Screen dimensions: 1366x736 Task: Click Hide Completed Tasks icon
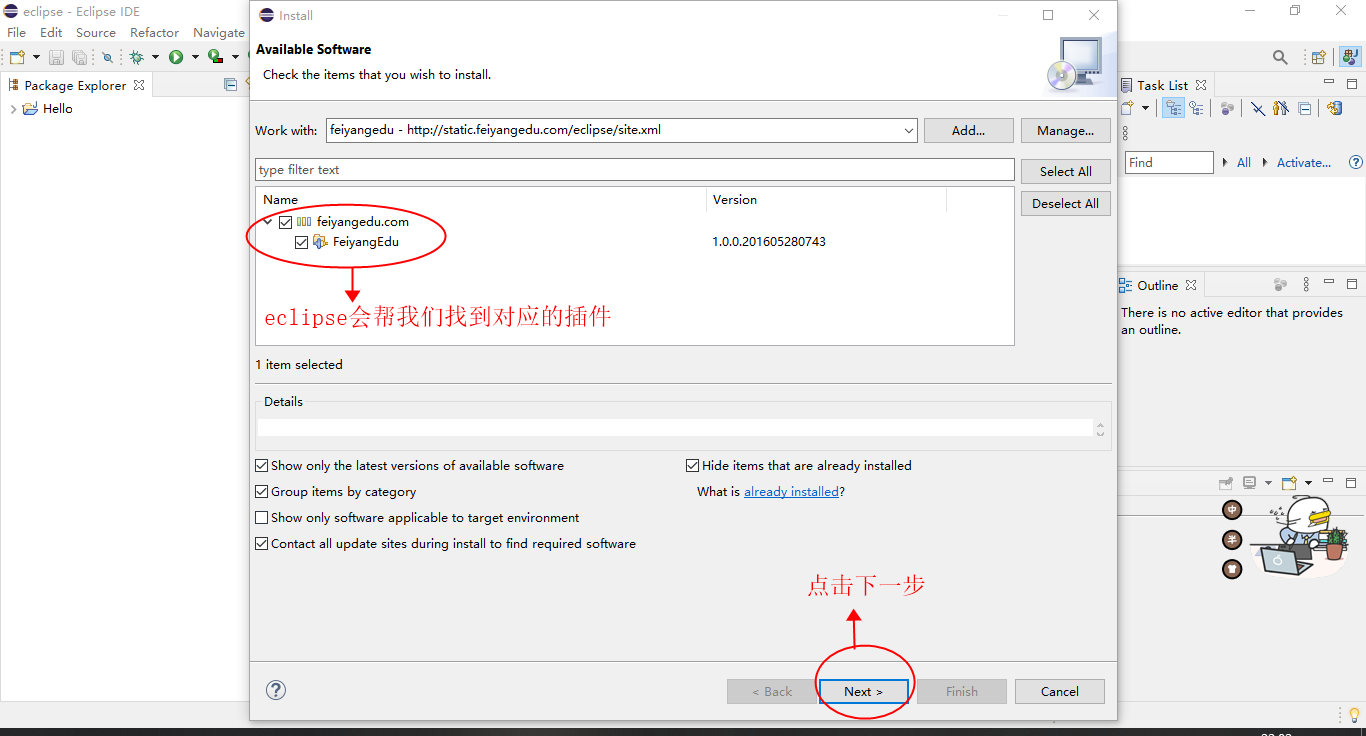click(1258, 108)
